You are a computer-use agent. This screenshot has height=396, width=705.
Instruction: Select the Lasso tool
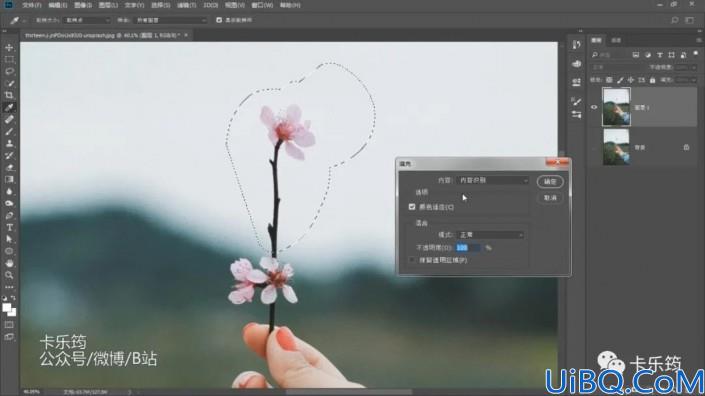point(9,71)
